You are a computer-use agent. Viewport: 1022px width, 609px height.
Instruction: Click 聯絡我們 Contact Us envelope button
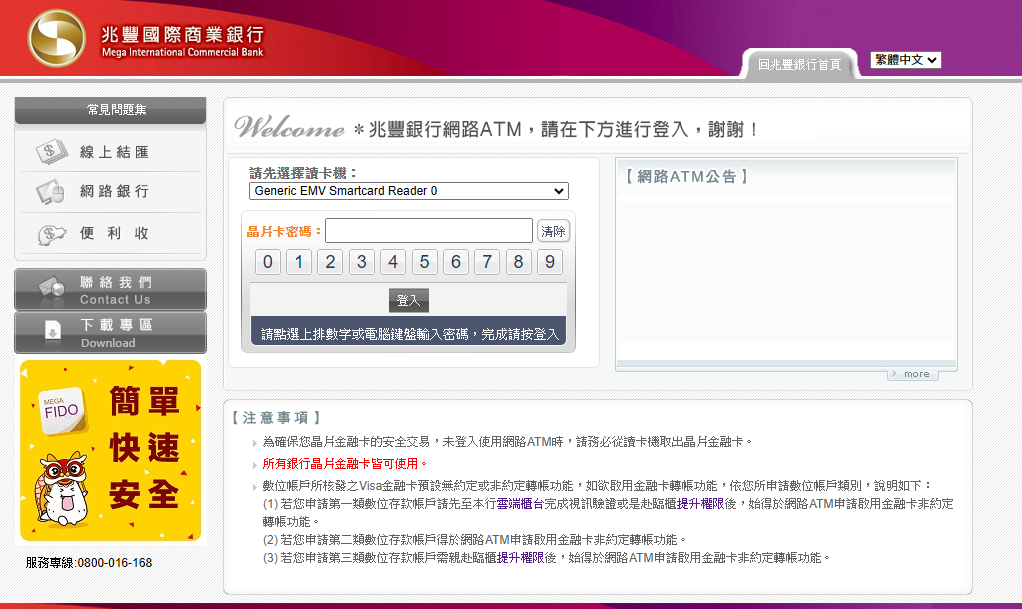[110, 290]
